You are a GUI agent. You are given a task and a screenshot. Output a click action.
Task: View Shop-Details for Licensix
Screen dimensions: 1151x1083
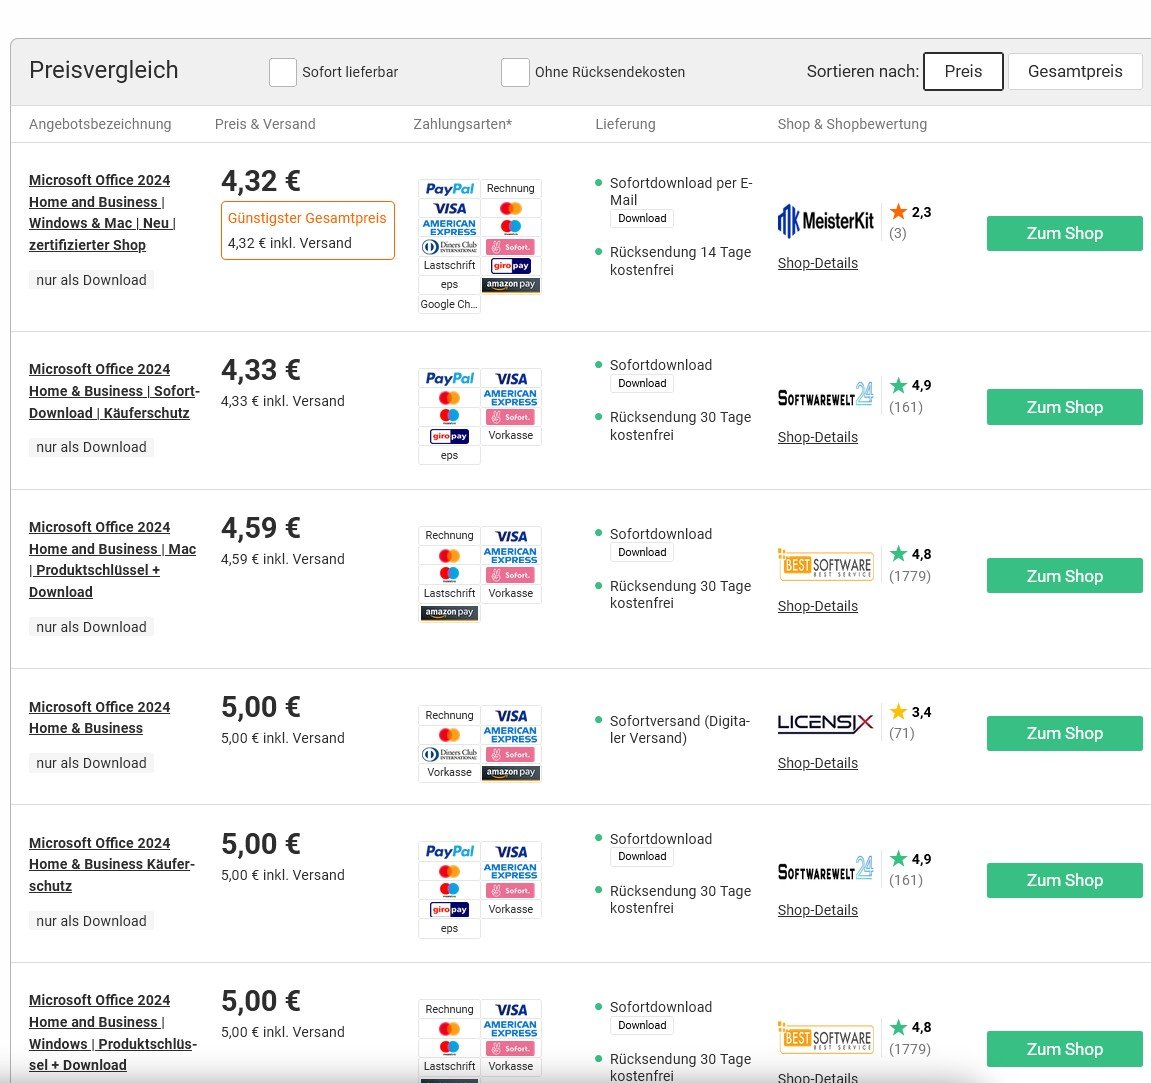coord(818,763)
